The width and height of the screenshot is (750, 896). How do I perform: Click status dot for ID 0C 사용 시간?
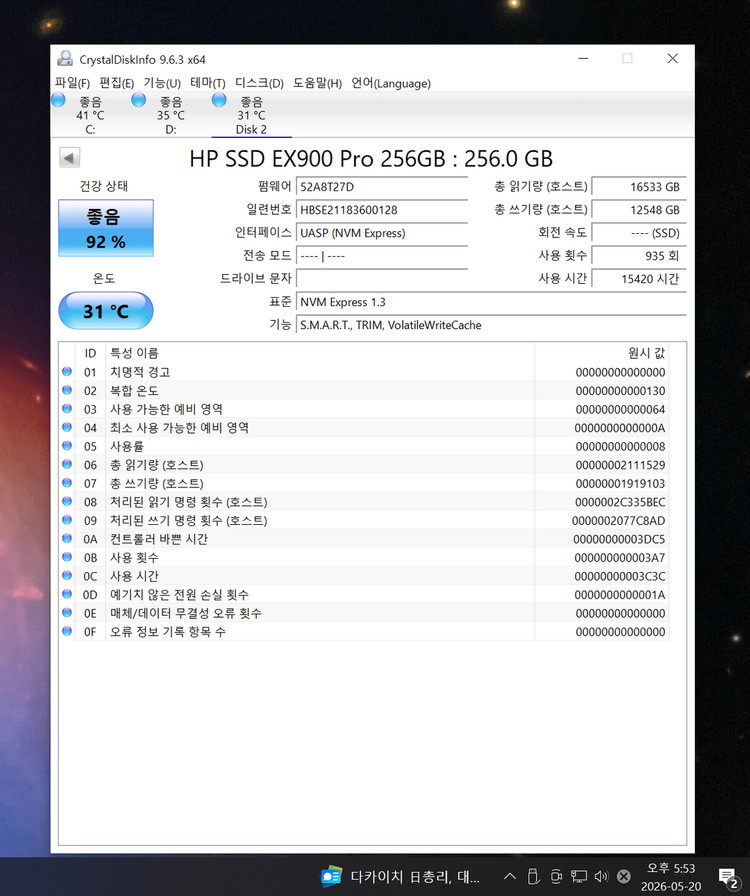point(67,575)
